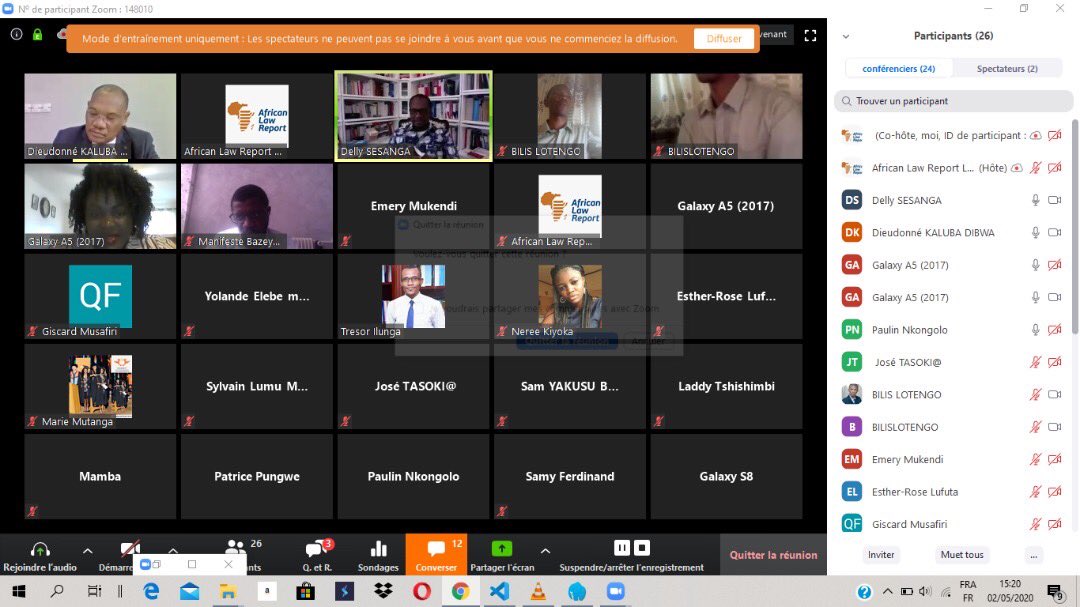Open Opera browser from the taskbar
Image resolution: width=1080 pixels, height=607 pixels.
422,591
